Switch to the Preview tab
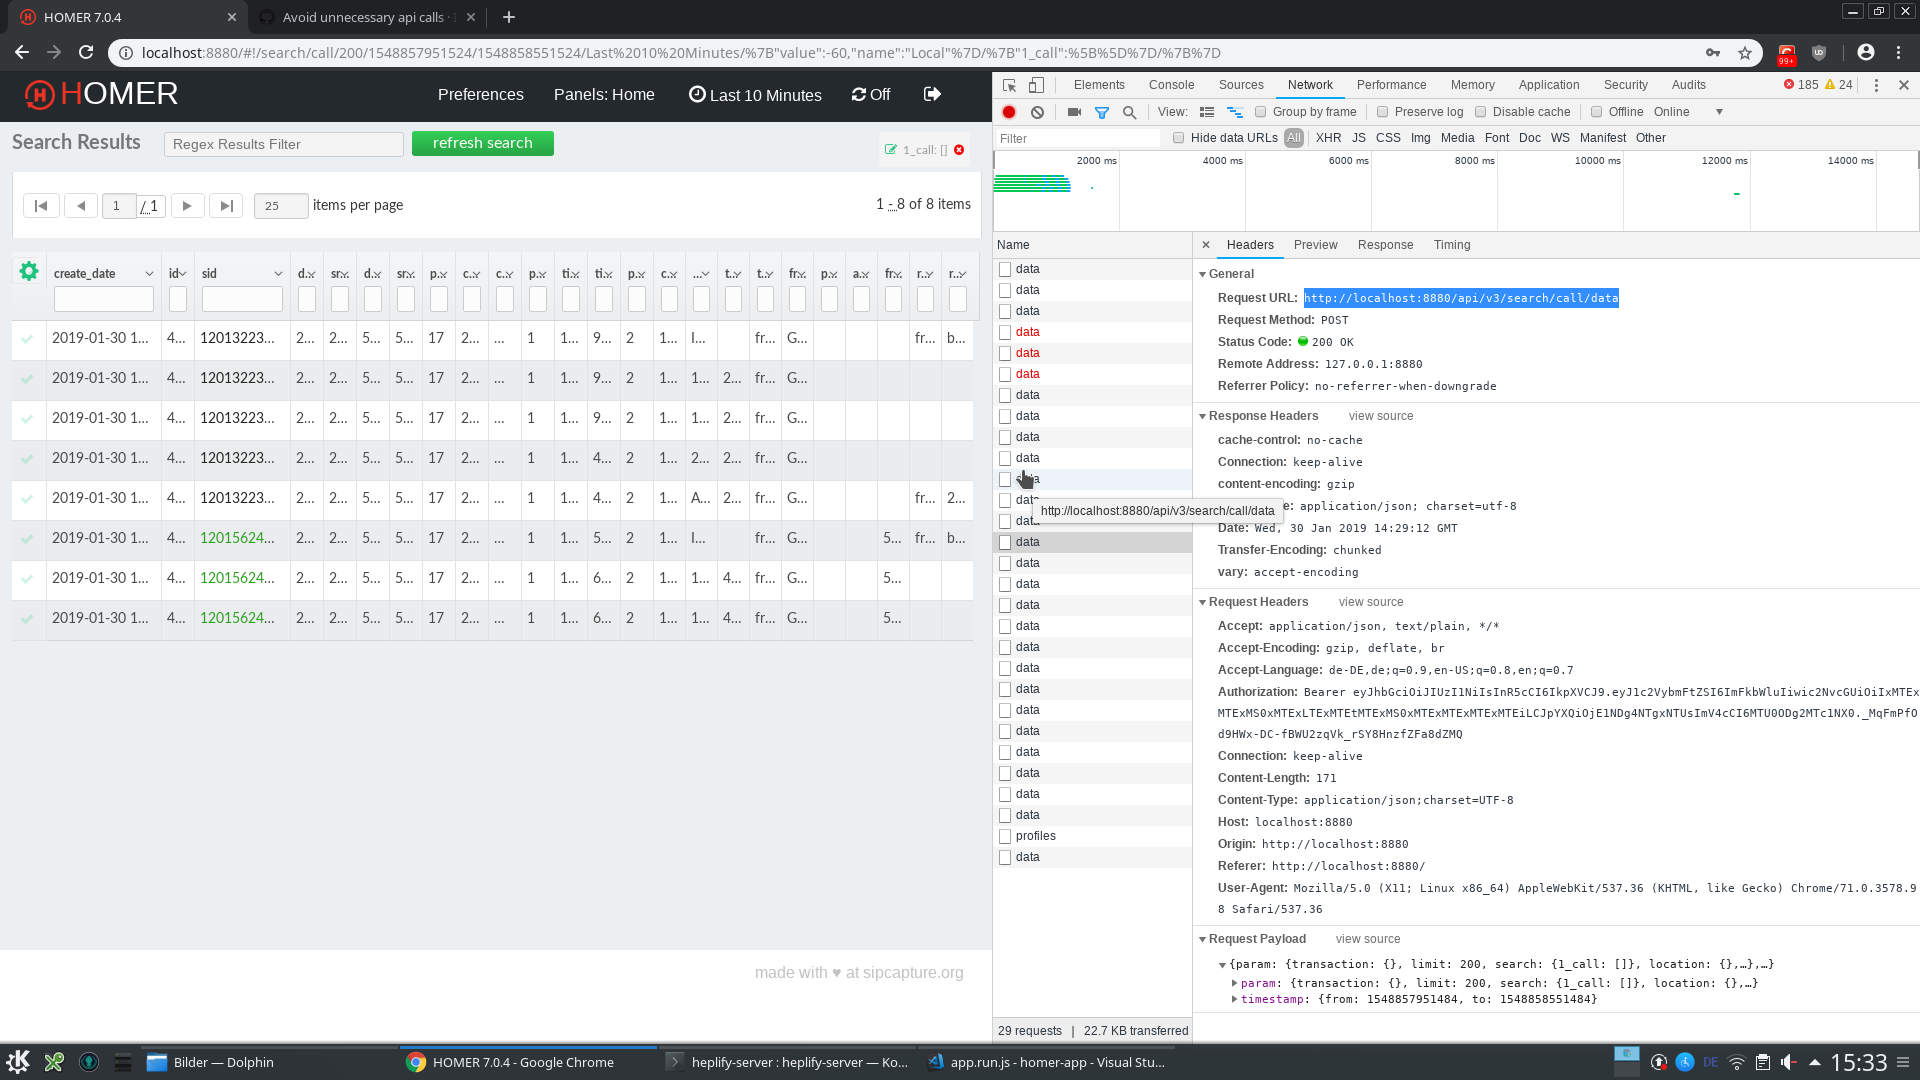This screenshot has height=1080, width=1920. tap(1315, 244)
